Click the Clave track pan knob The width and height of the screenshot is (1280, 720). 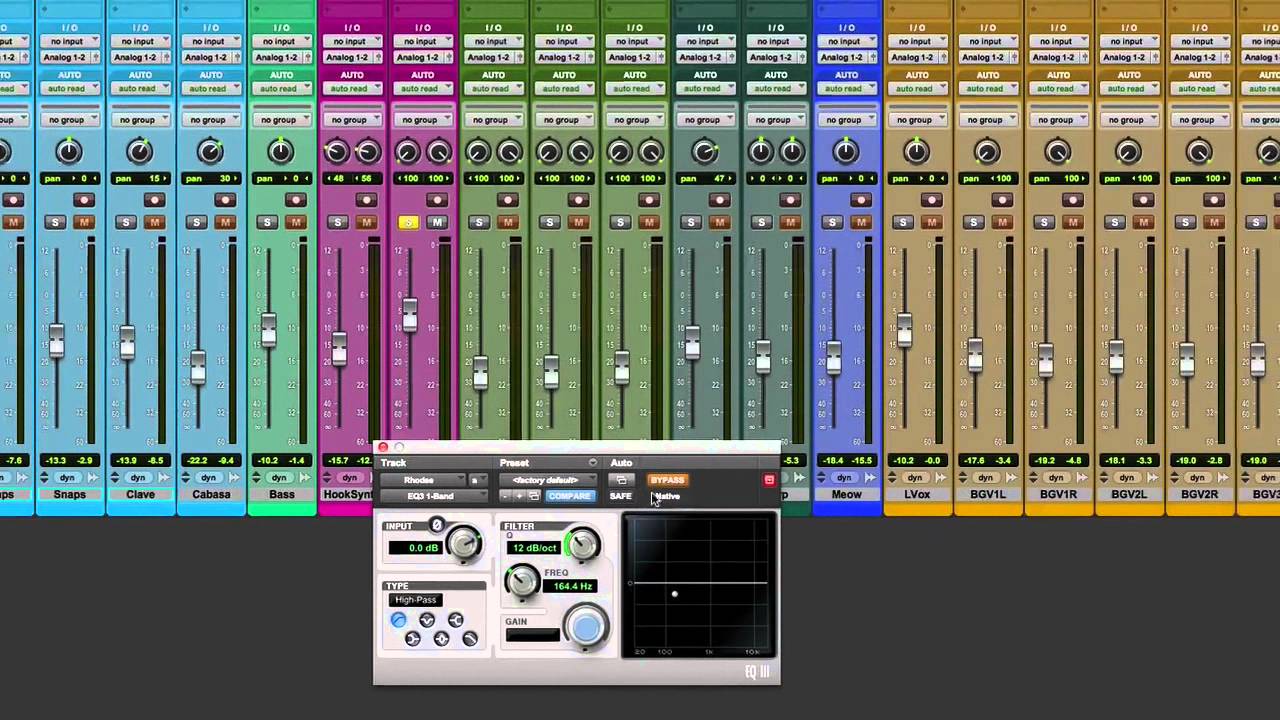tap(139, 152)
